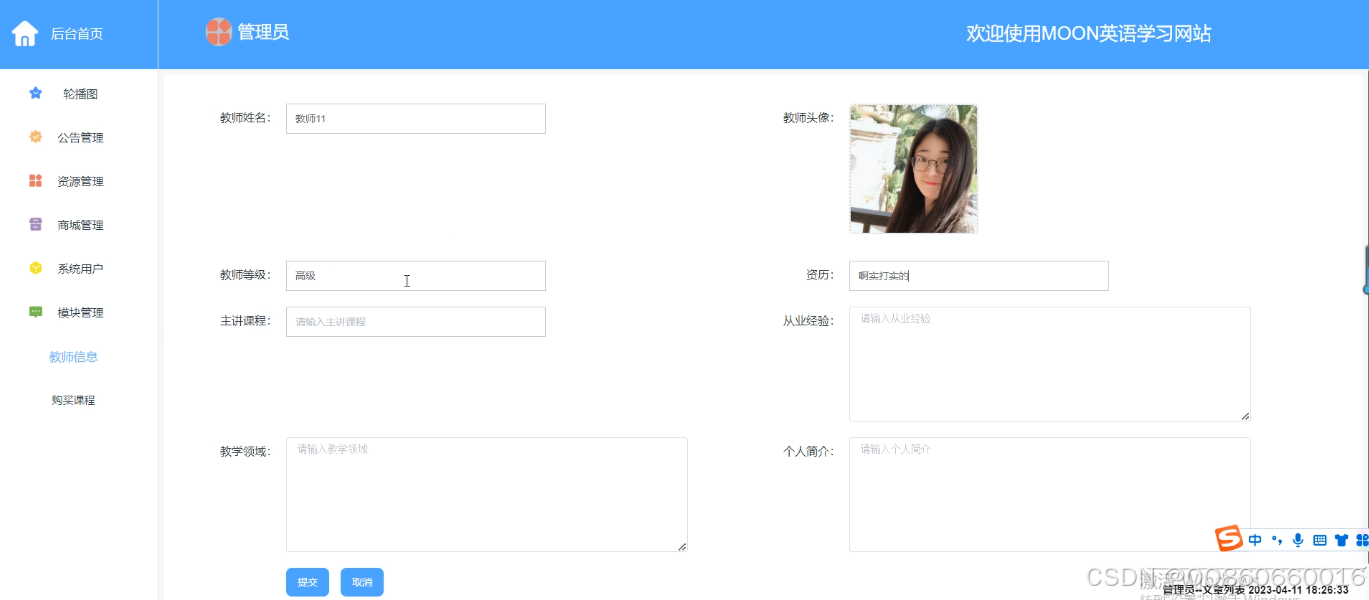Image resolution: width=1369 pixels, height=600 pixels.
Task: Click the administrator avatar icon
Action: point(218,32)
